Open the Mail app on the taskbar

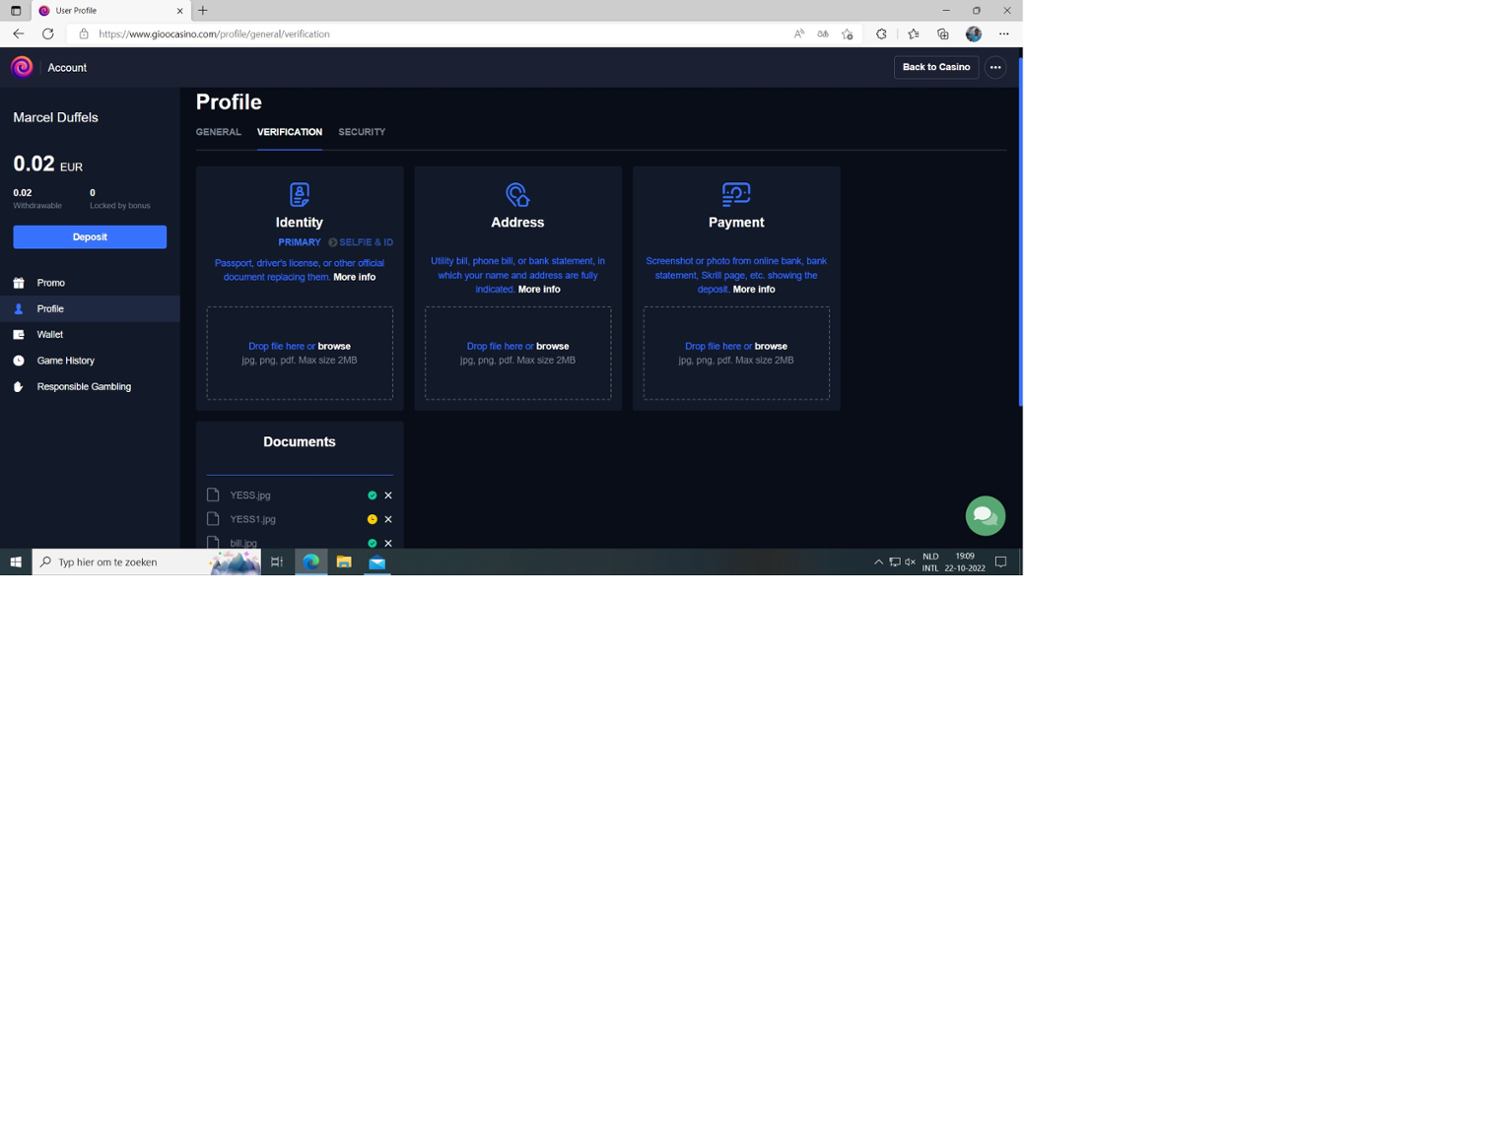[x=377, y=563]
